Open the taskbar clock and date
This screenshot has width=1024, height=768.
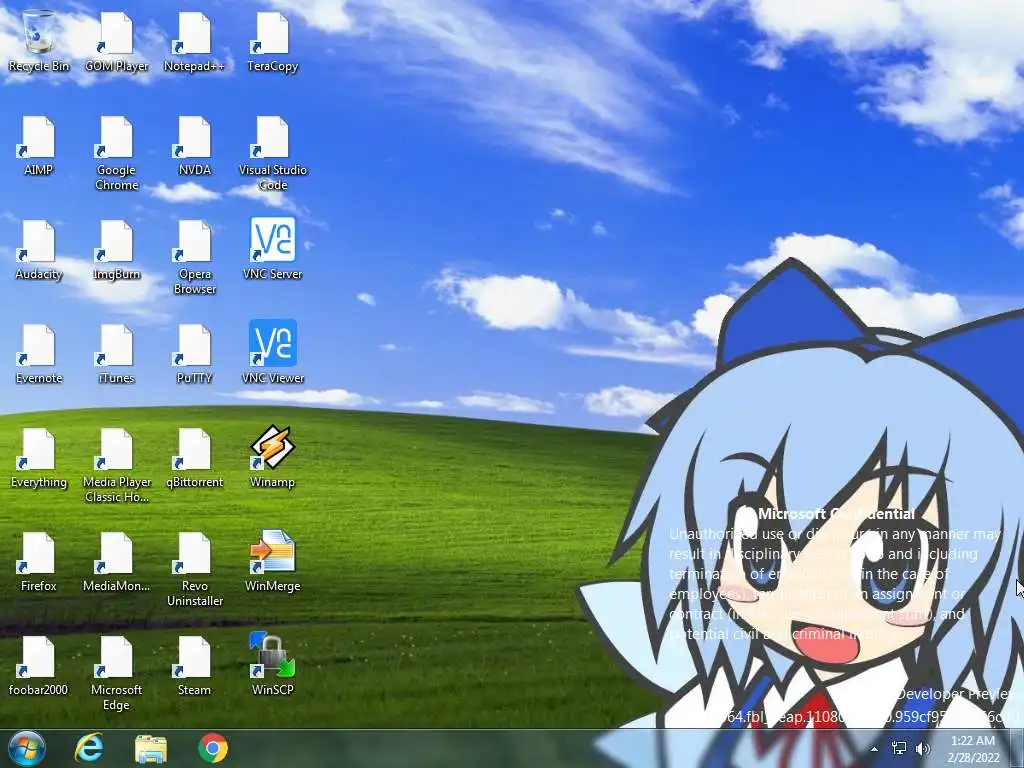[973, 749]
